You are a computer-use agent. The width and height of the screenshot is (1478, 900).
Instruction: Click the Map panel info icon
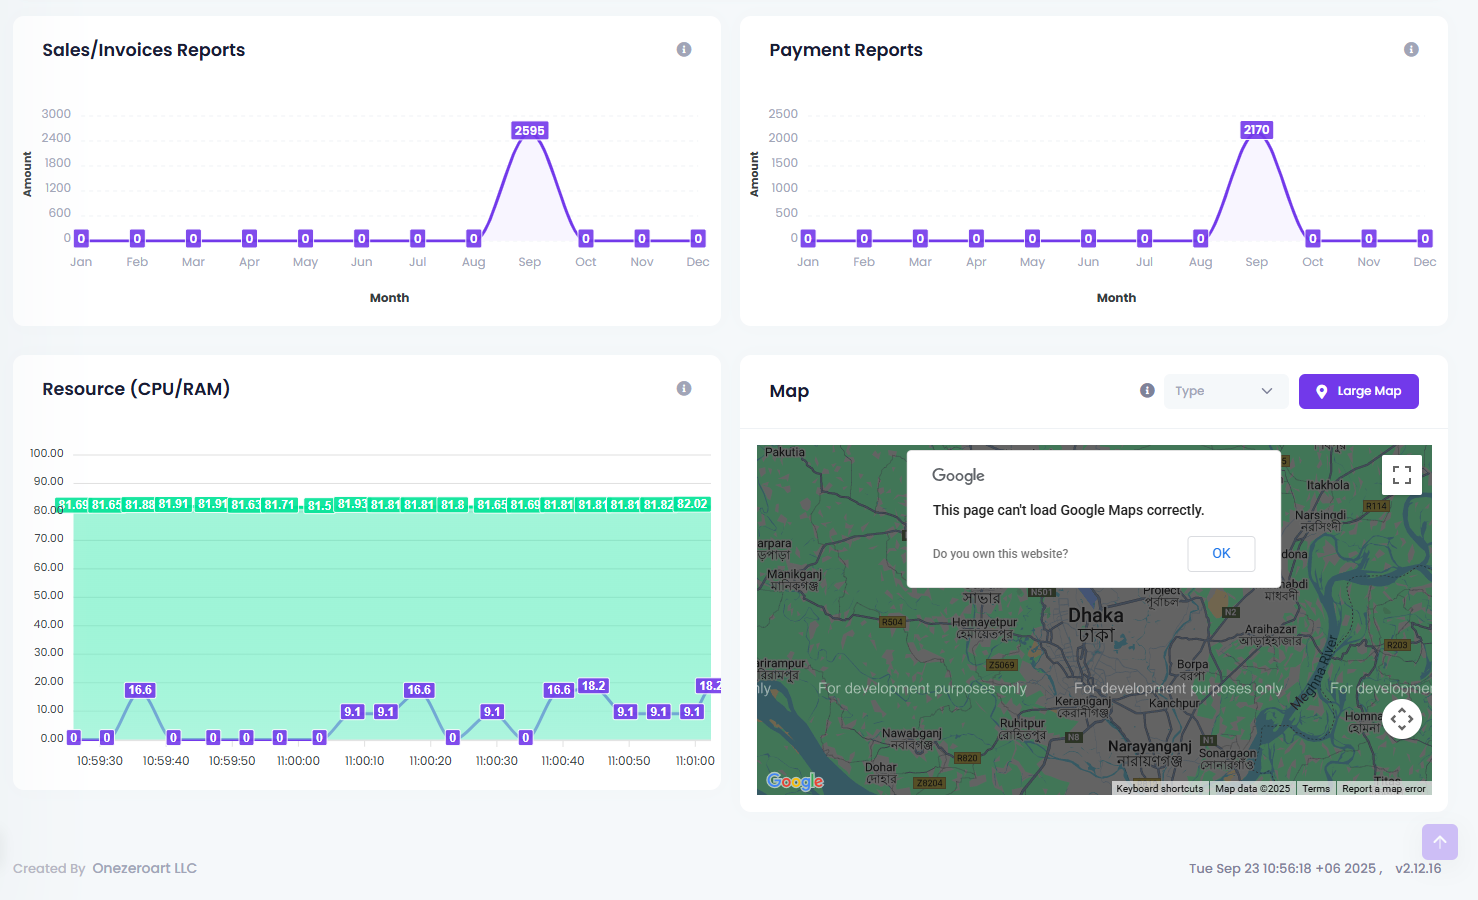pyautogui.click(x=1147, y=391)
